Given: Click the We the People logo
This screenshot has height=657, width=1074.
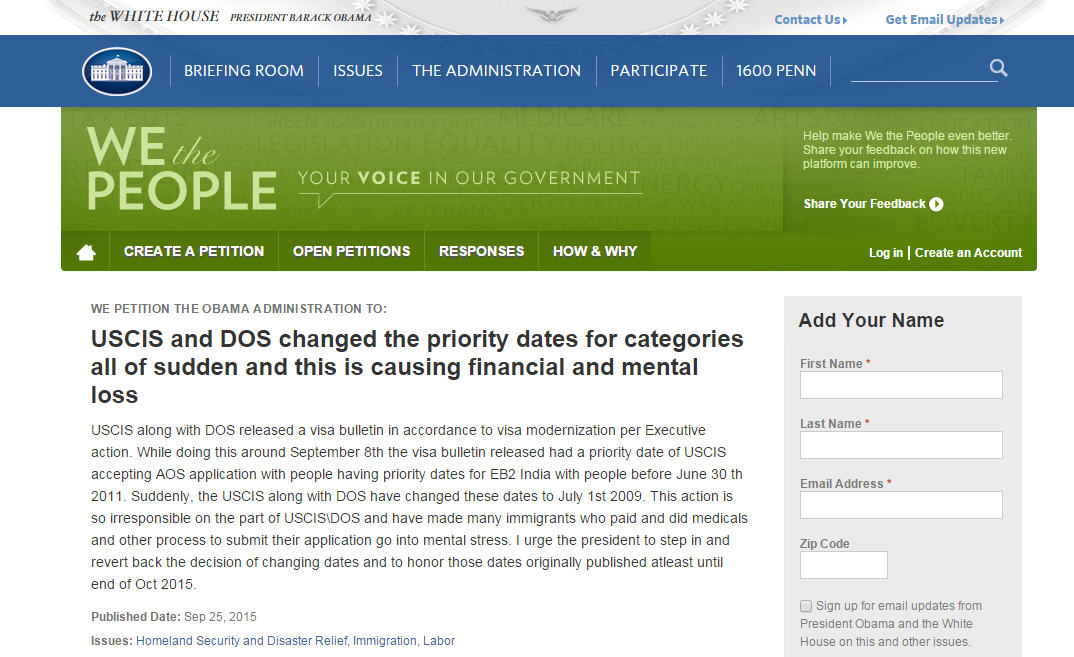Looking at the screenshot, I should (182, 169).
